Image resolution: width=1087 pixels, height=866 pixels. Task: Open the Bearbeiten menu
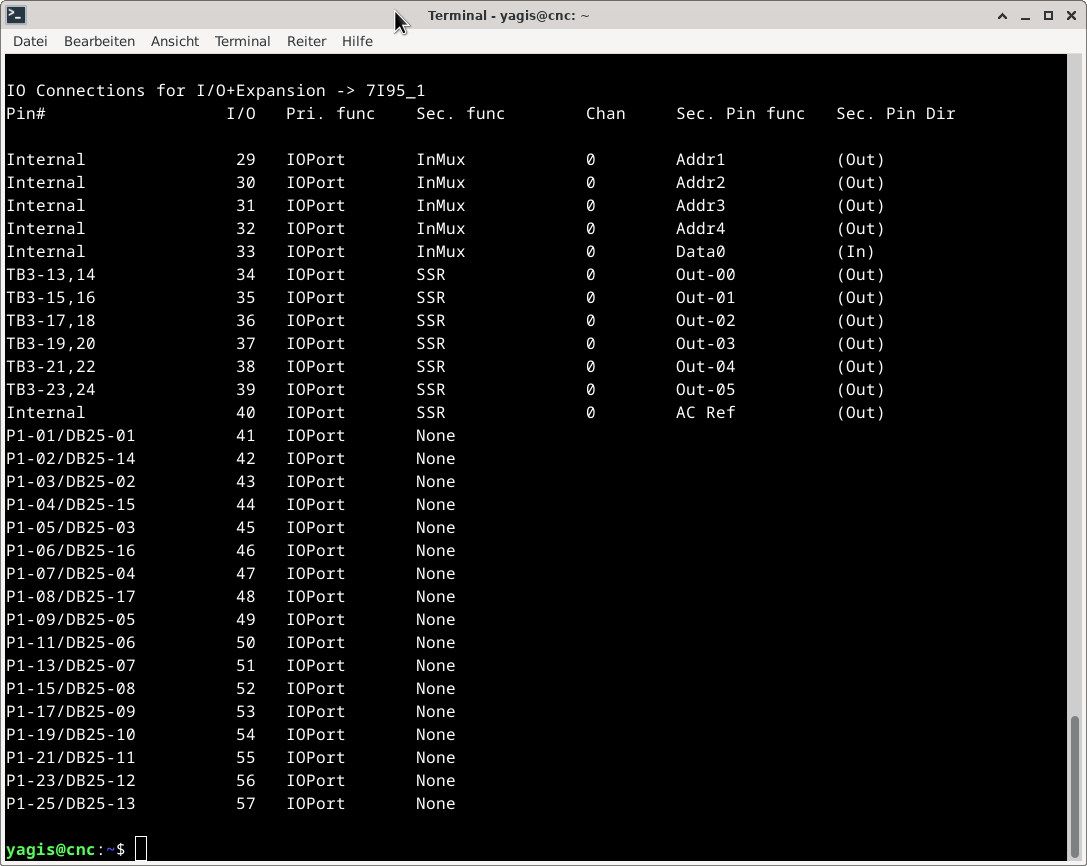pyautogui.click(x=99, y=42)
